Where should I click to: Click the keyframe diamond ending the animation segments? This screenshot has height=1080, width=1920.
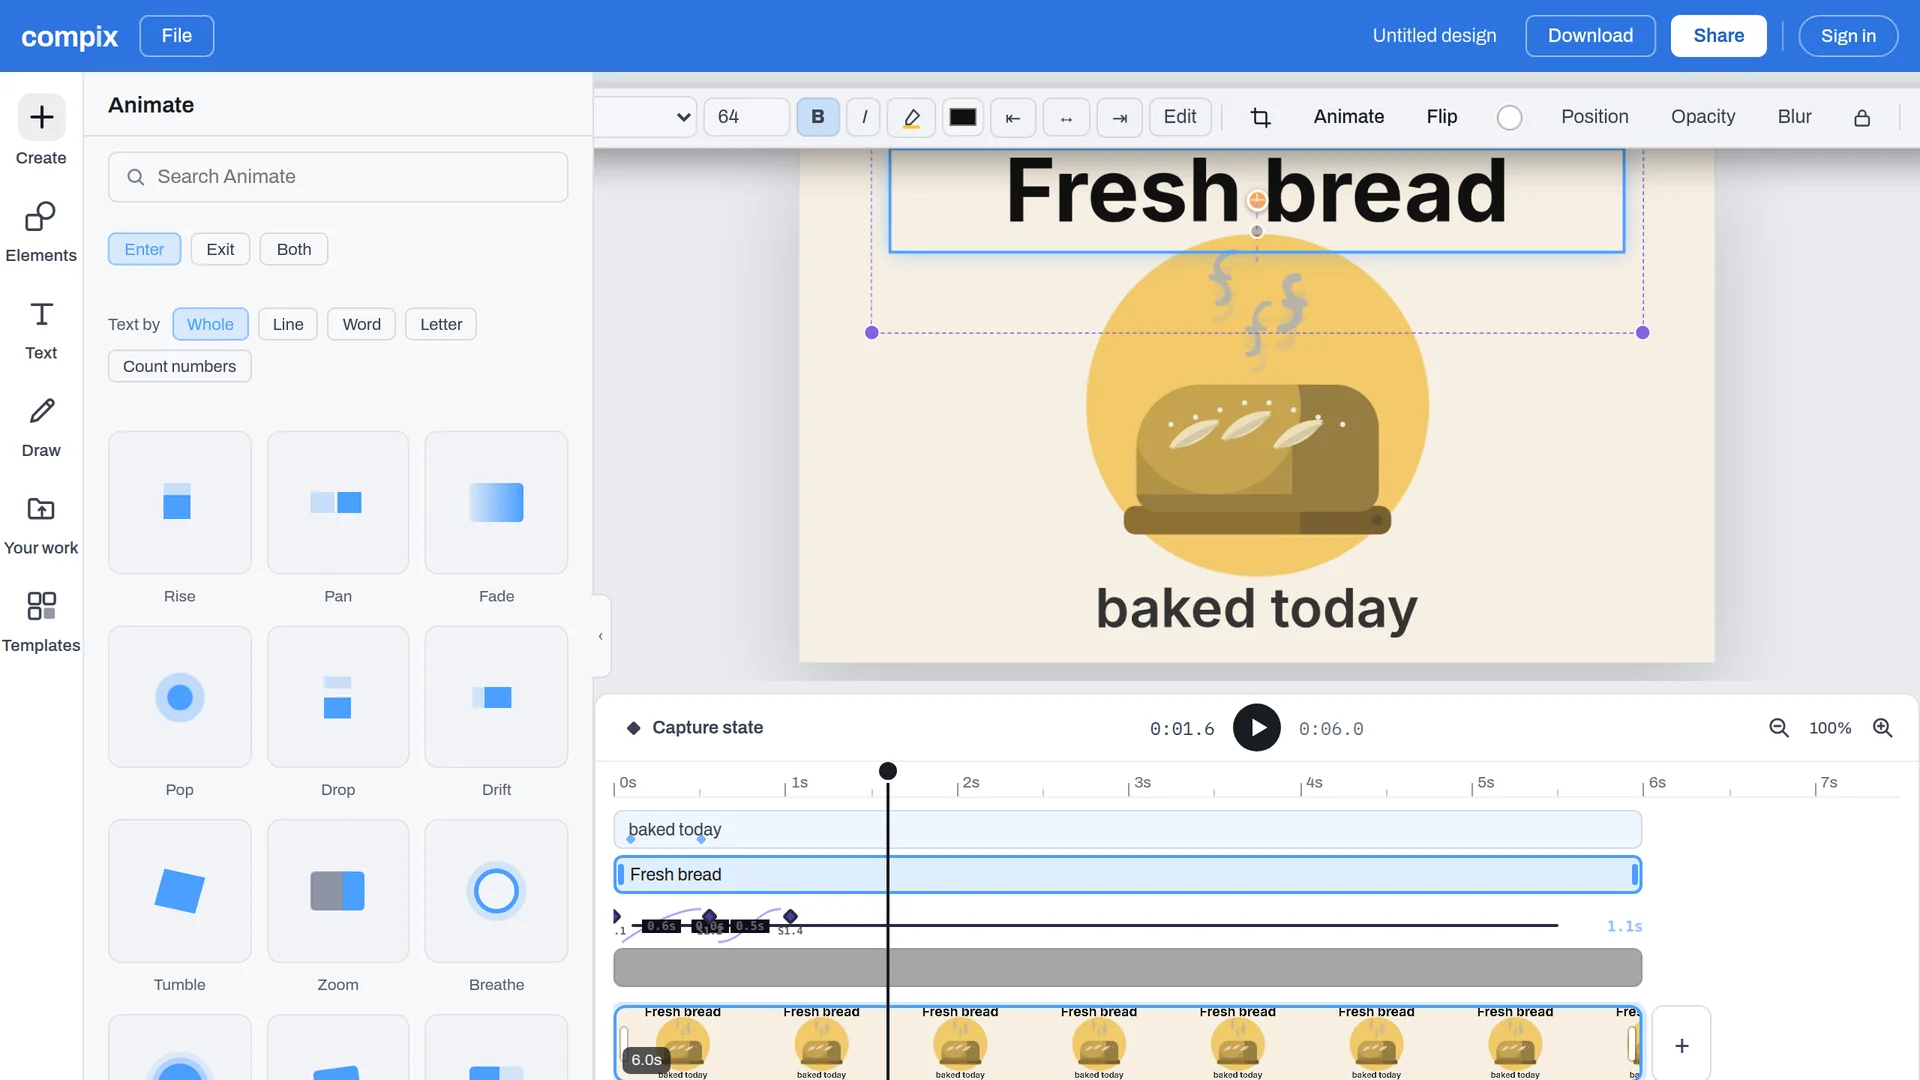(790, 916)
